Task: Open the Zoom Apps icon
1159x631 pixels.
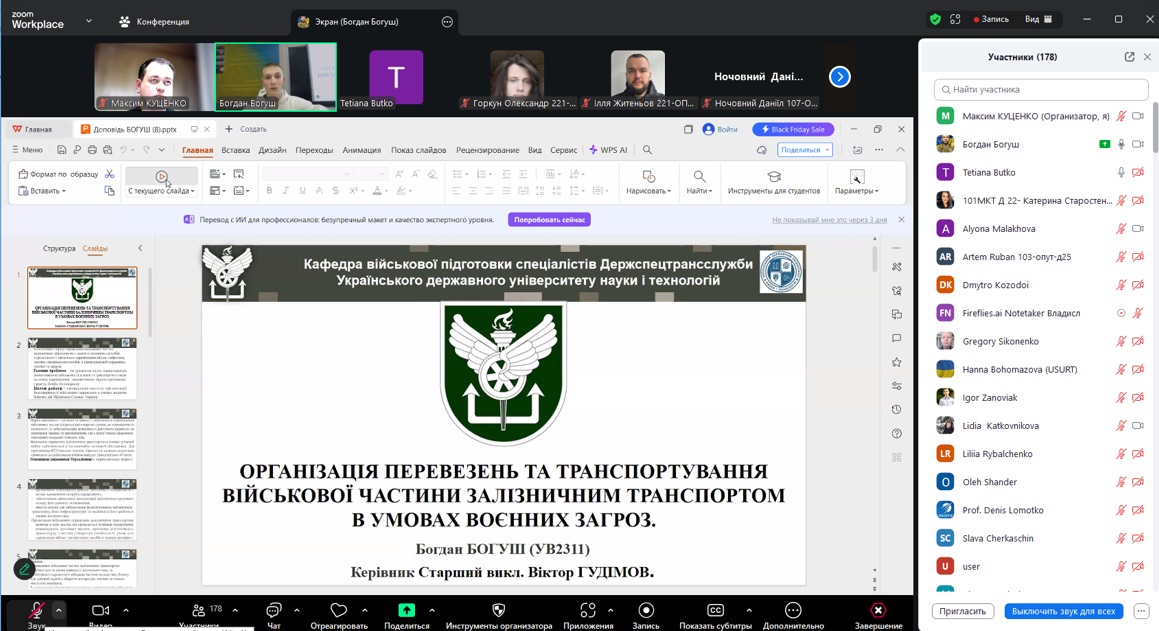Action: tap(588, 610)
